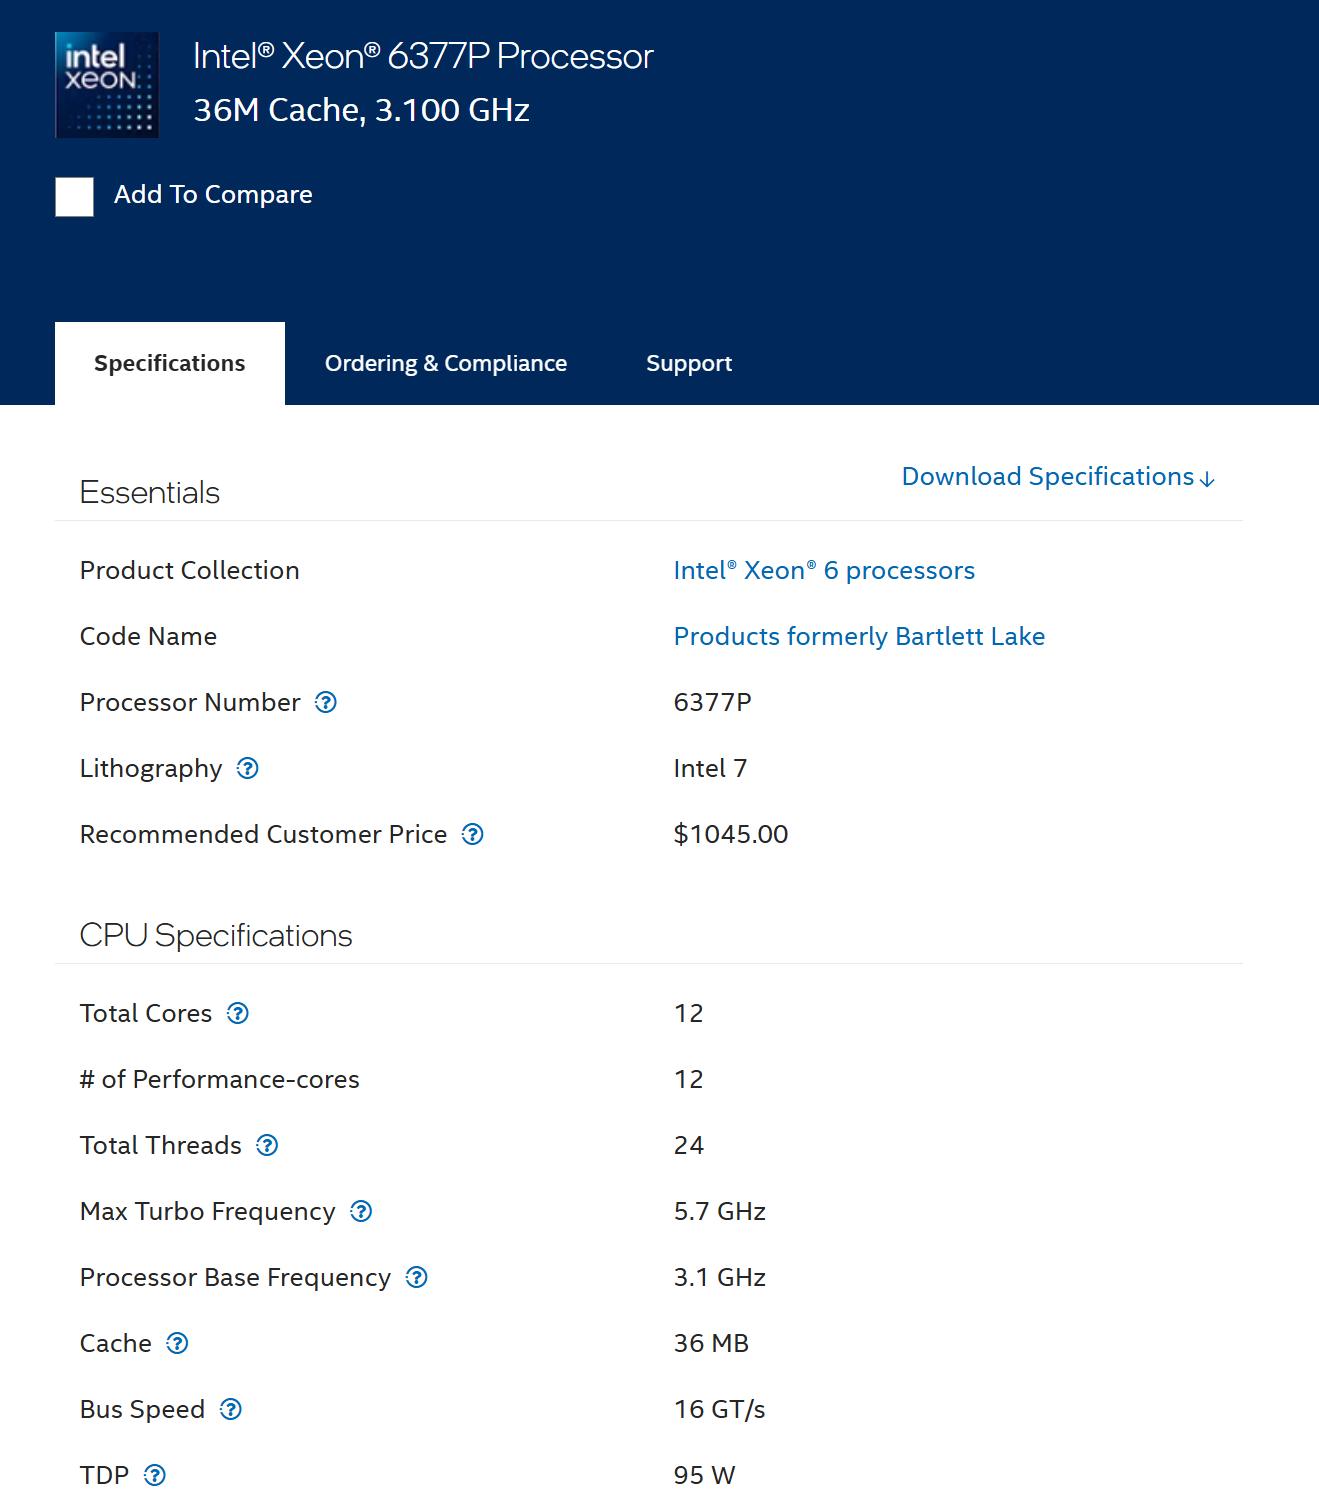Show help for Total Threads

pos(267,1145)
